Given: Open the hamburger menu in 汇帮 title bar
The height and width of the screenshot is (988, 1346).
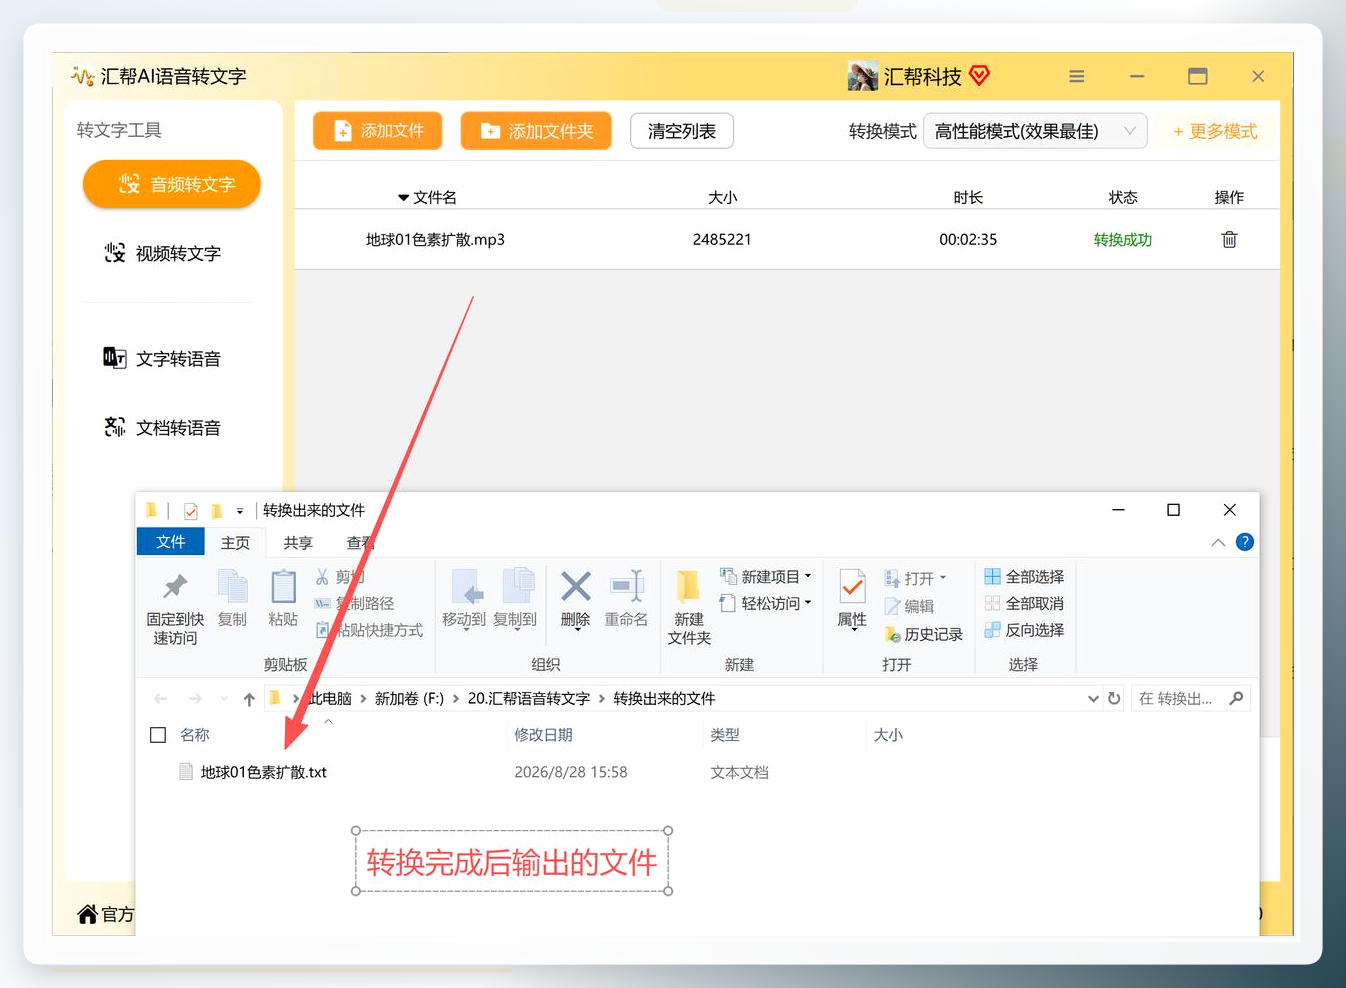Looking at the screenshot, I should (1077, 76).
